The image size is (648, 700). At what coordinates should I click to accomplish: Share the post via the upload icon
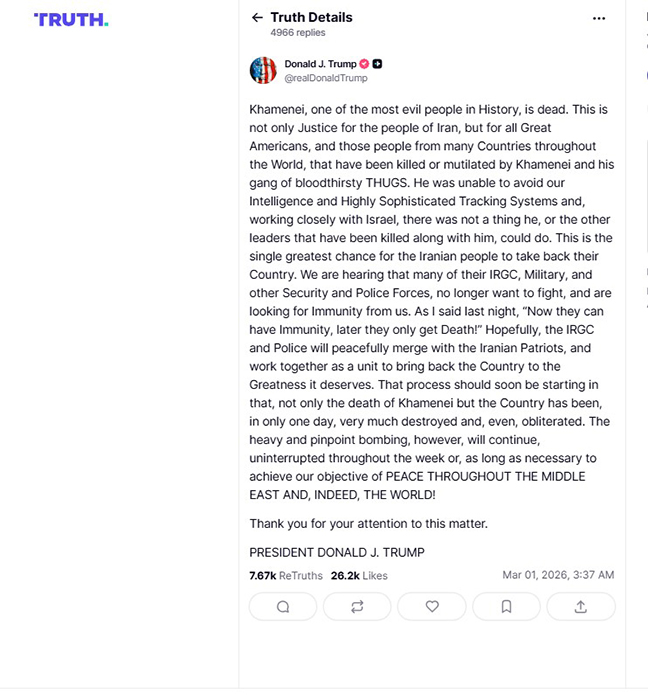[581, 606]
